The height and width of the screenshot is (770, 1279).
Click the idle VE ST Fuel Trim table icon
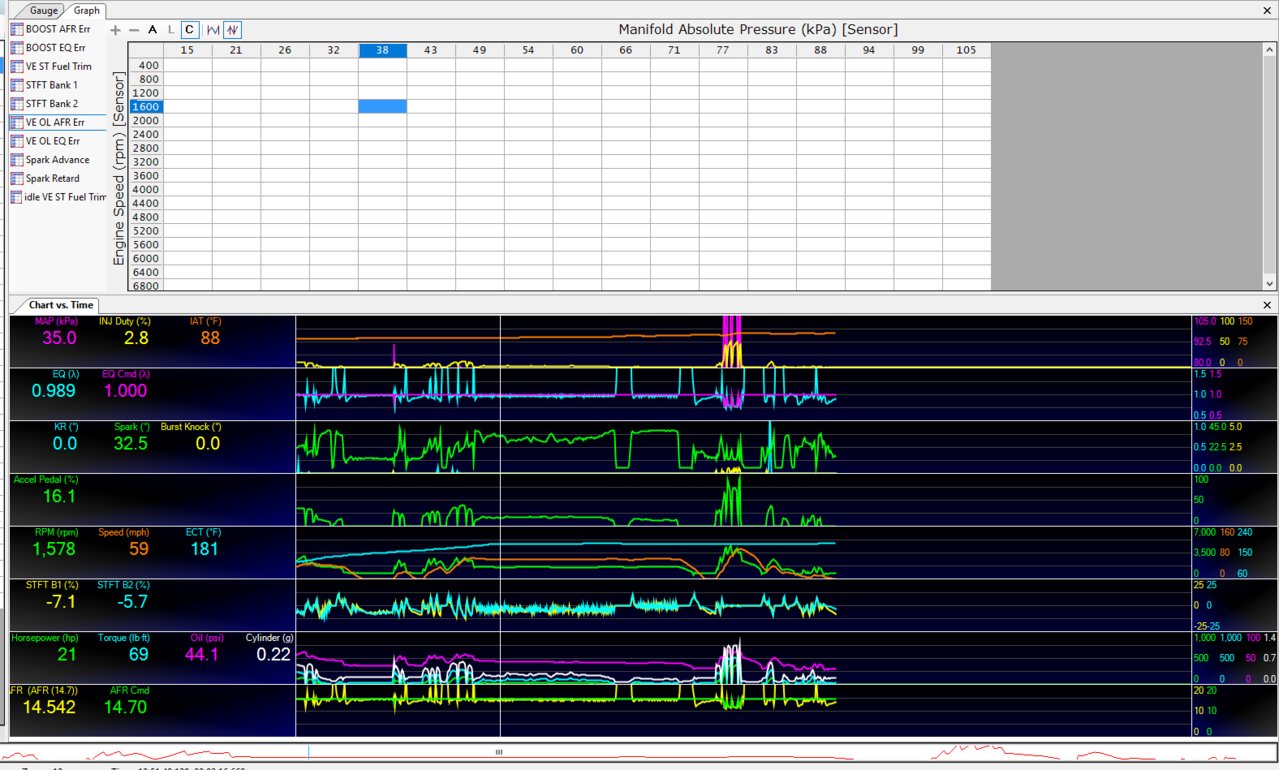(x=17, y=197)
